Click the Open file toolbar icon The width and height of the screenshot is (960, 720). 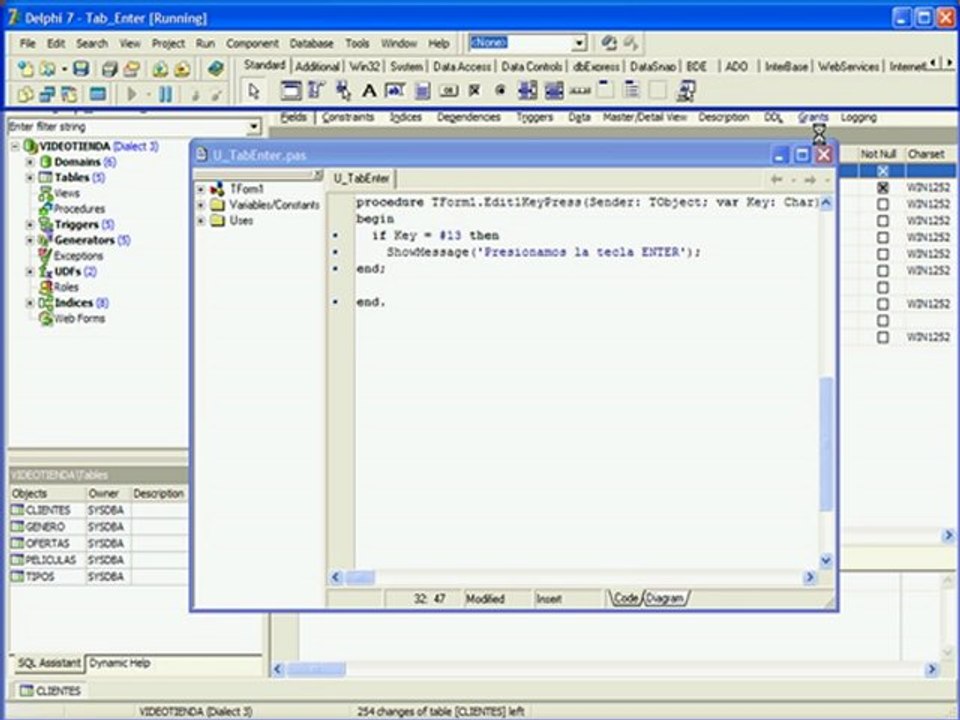pos(47,69)
